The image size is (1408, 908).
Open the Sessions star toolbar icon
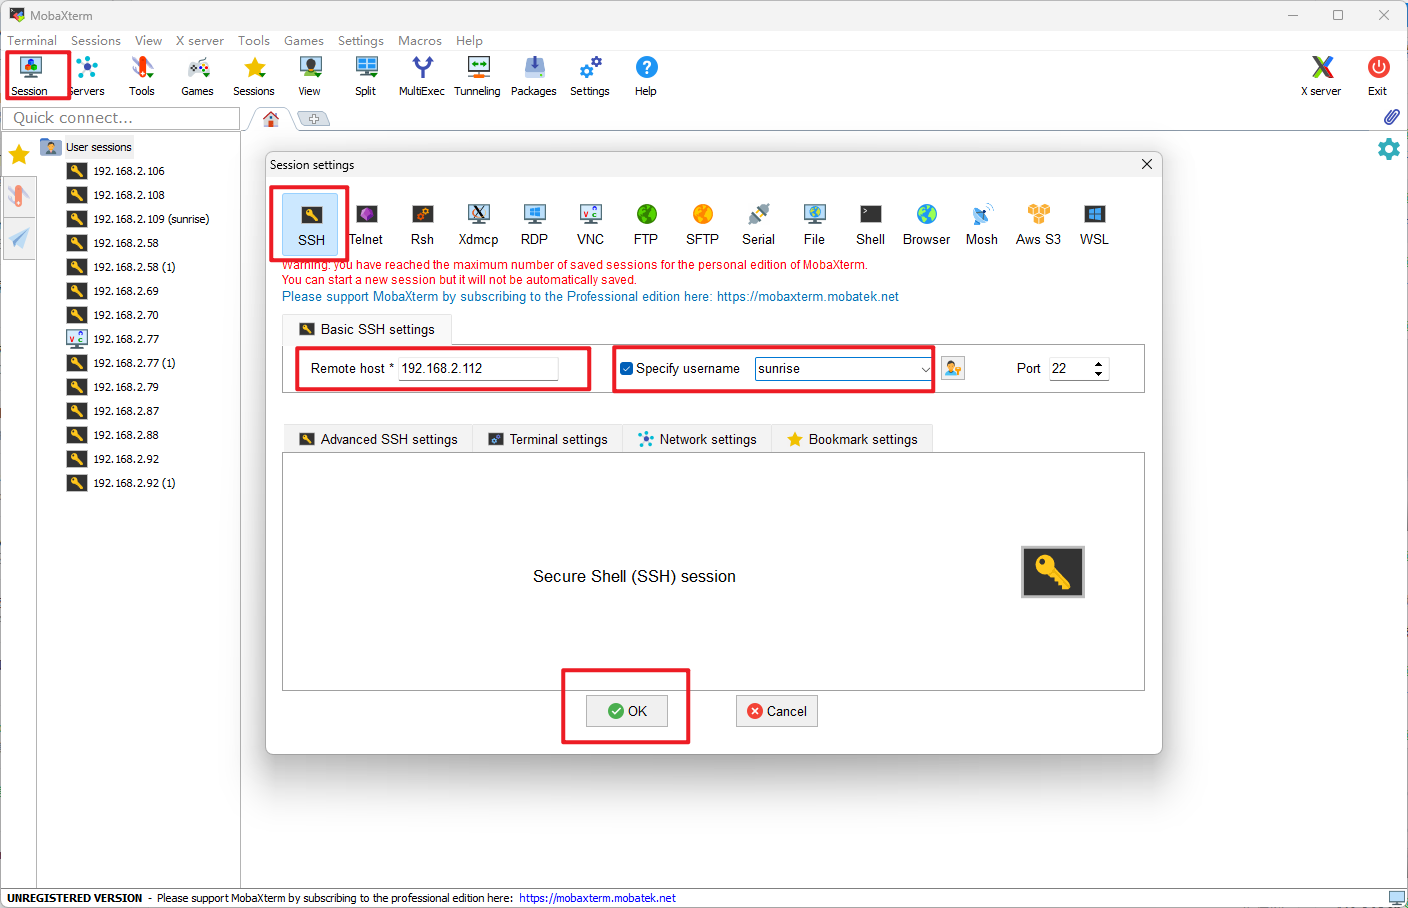(254, 76)
